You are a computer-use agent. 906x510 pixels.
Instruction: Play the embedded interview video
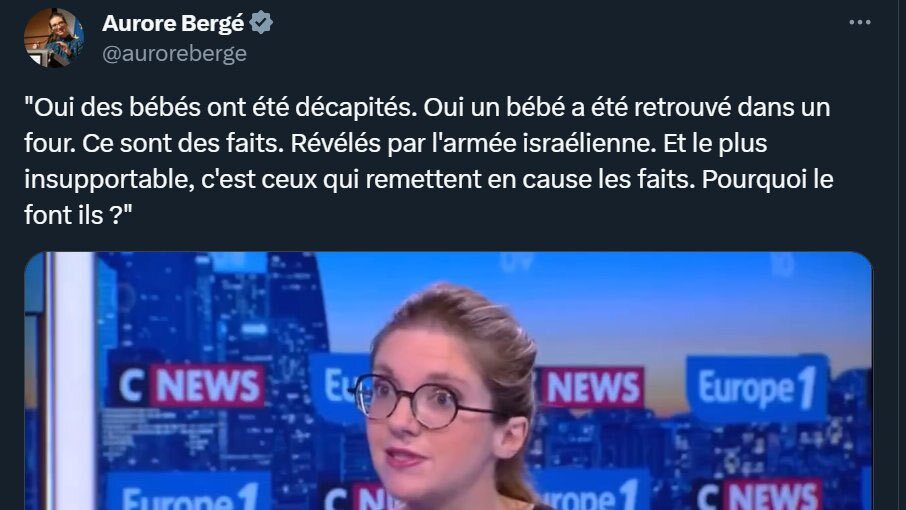tap(448, 381)
